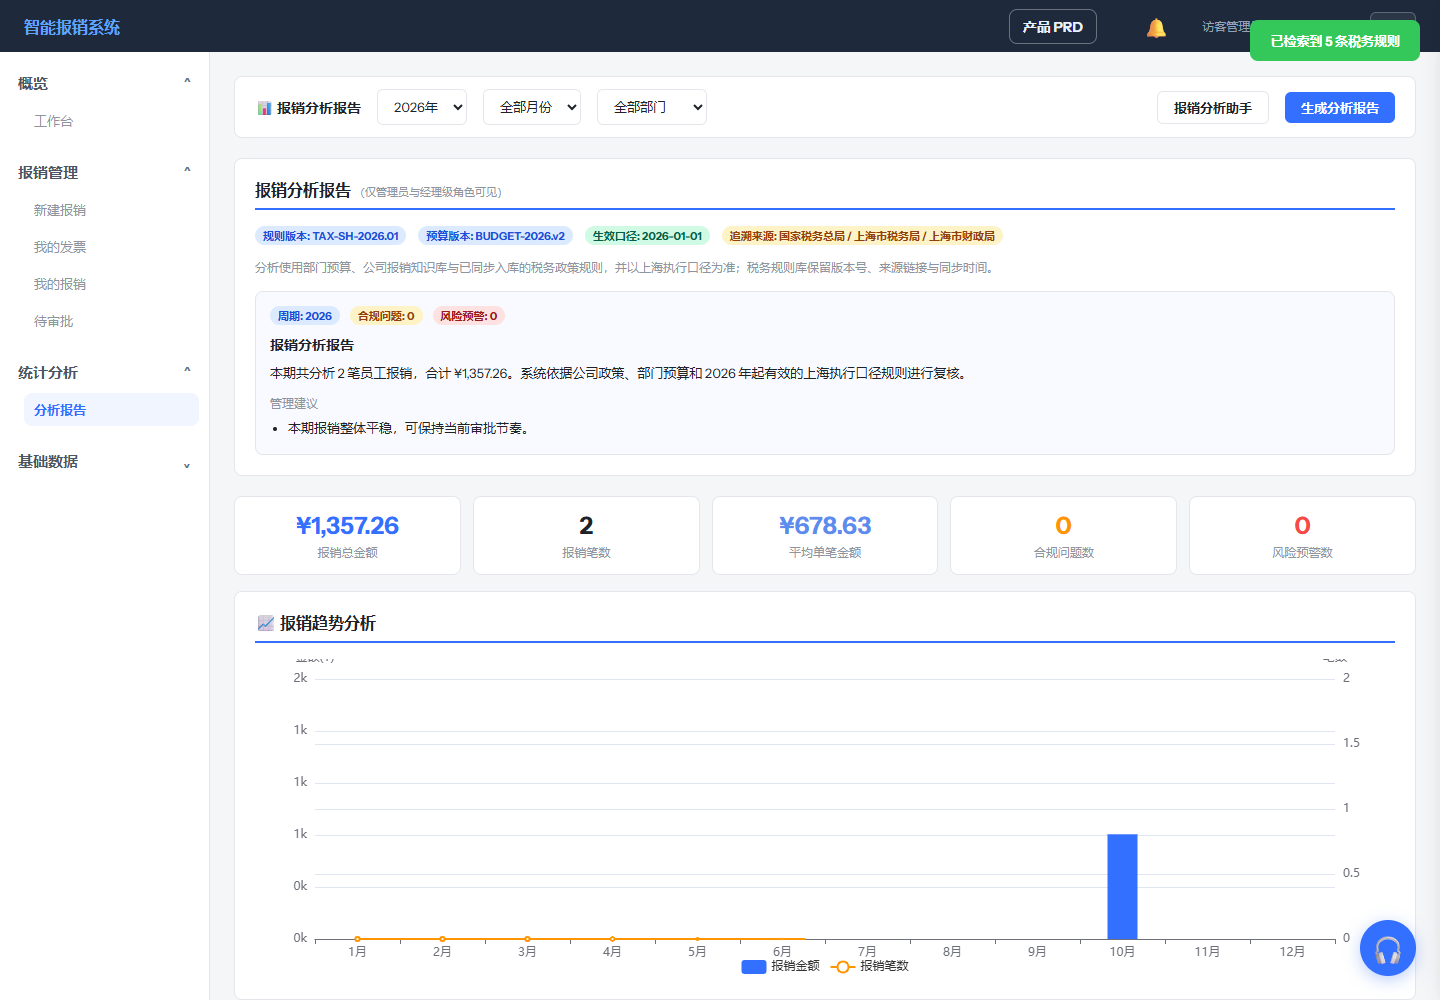Click the 预算版本: BUDGET-2026.v2 tag
Viewport: 1440px width, 1000px height.
point(495,236)
